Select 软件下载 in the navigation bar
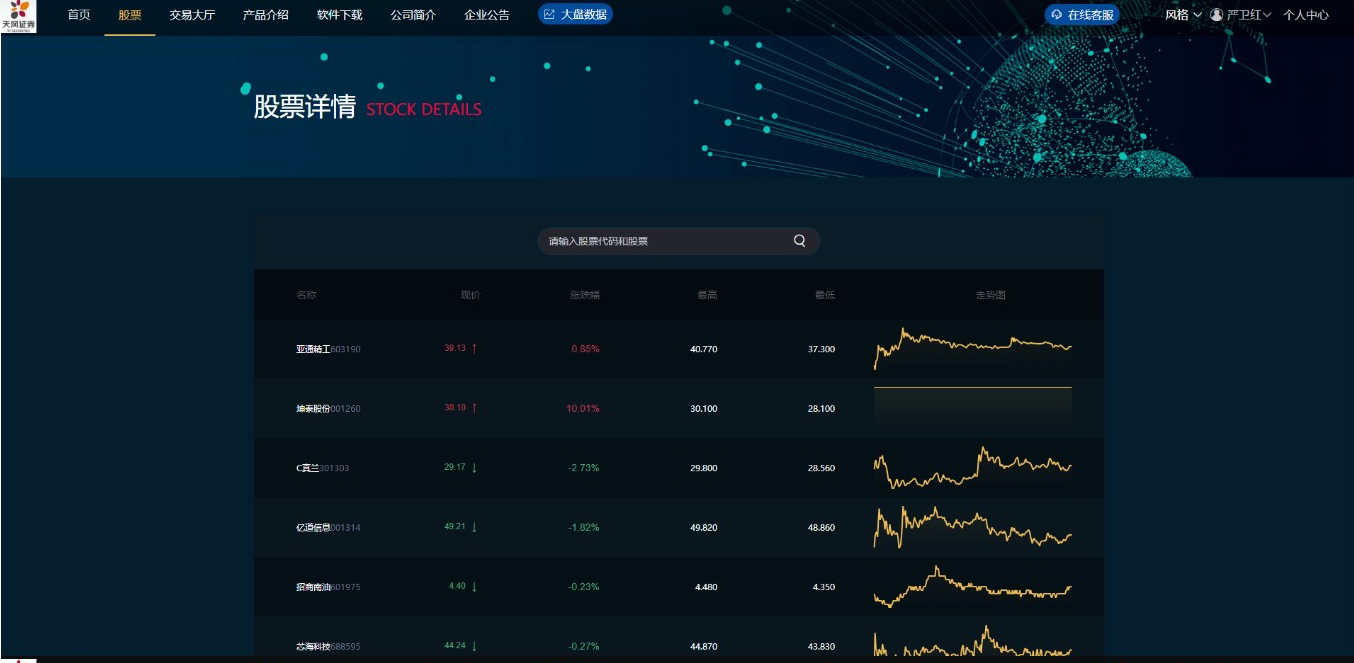This screenshot has height=663, width=1354. click(x=340, y=15)
